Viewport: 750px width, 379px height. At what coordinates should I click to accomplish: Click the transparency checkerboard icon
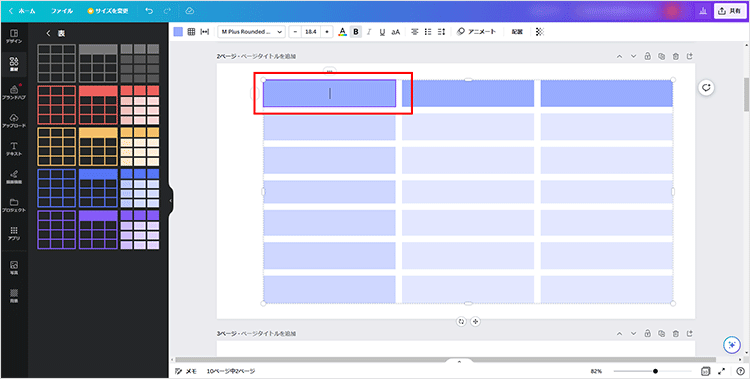pyautogui.click(x=540, y=32)
